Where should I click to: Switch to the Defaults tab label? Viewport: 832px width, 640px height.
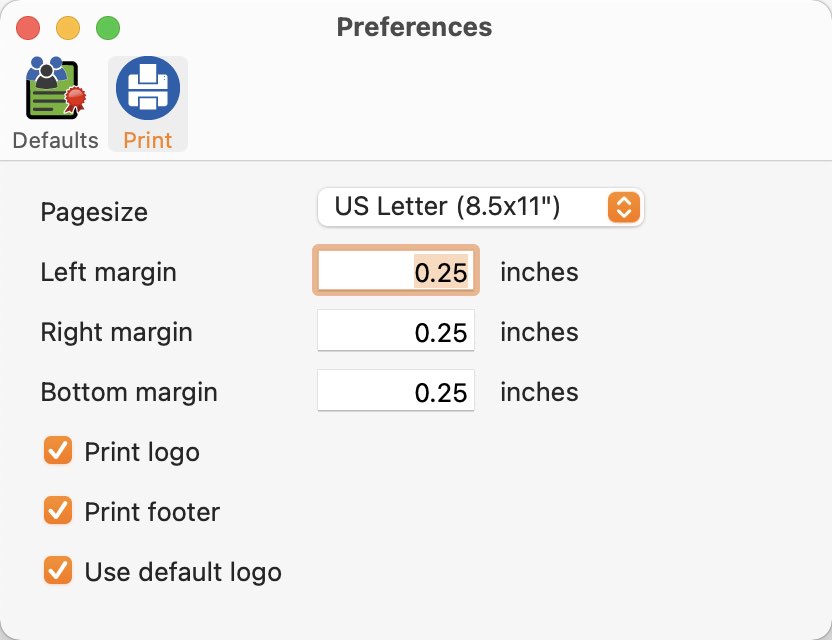(x=55, y=140)
